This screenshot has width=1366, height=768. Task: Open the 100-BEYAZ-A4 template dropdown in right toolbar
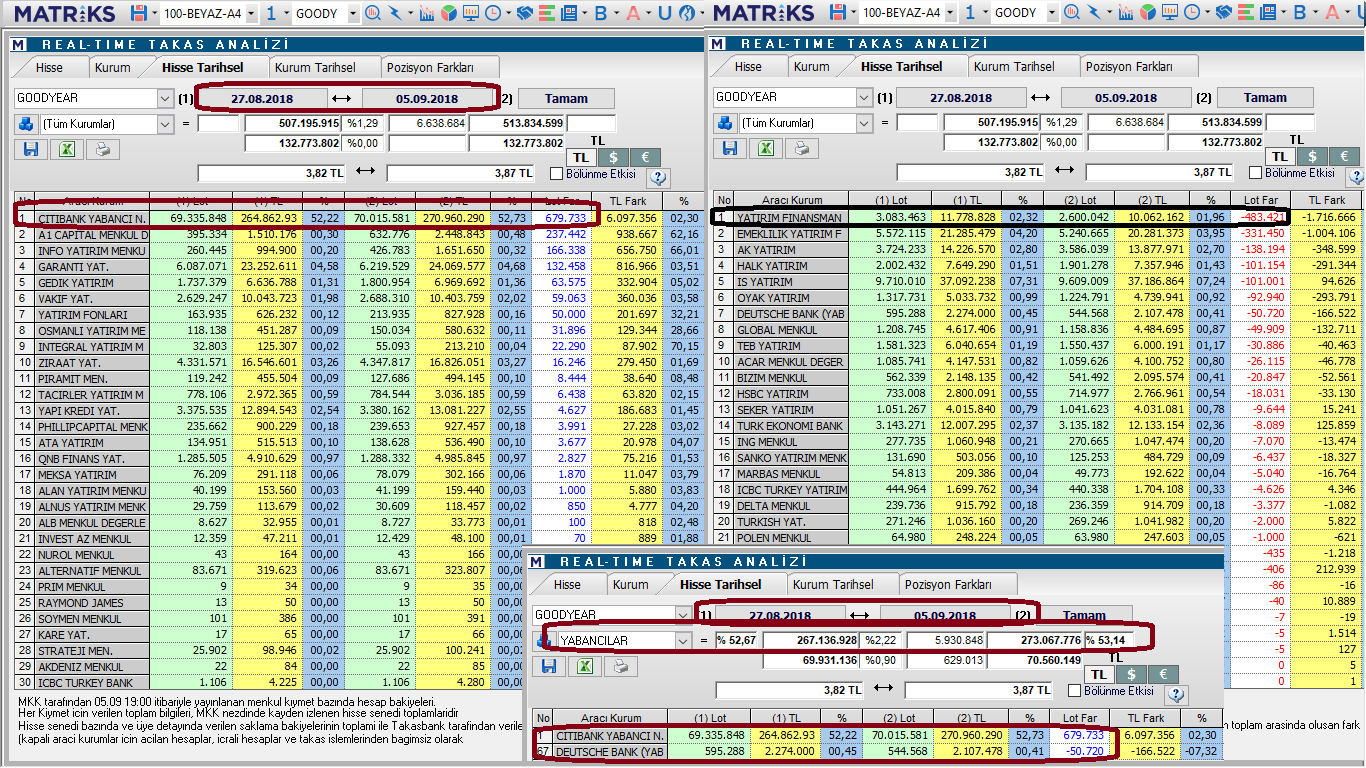(949, 13)
